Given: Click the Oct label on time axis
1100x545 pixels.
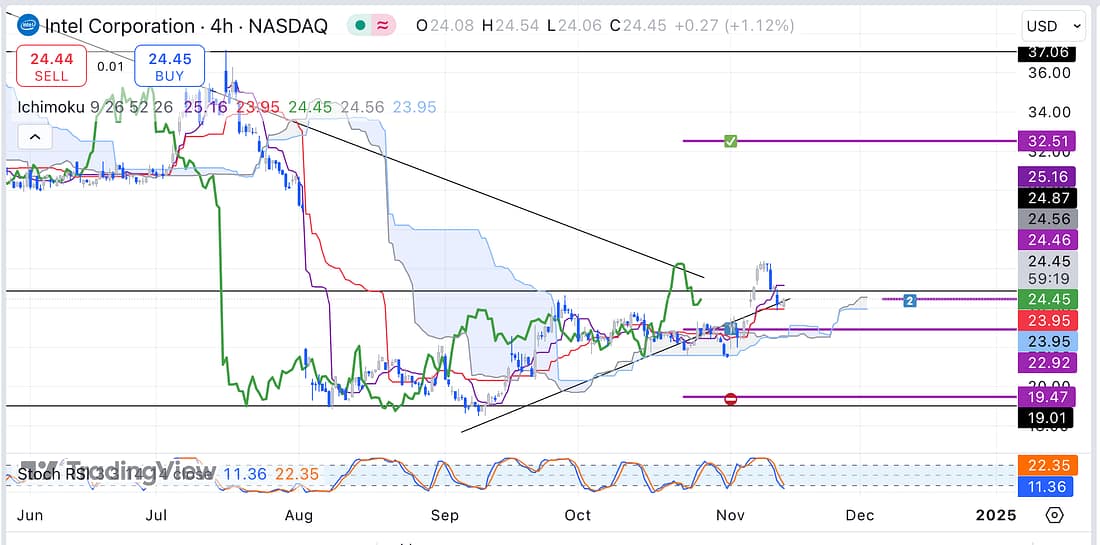Looking at the screenshot, I should click(577, 515).
